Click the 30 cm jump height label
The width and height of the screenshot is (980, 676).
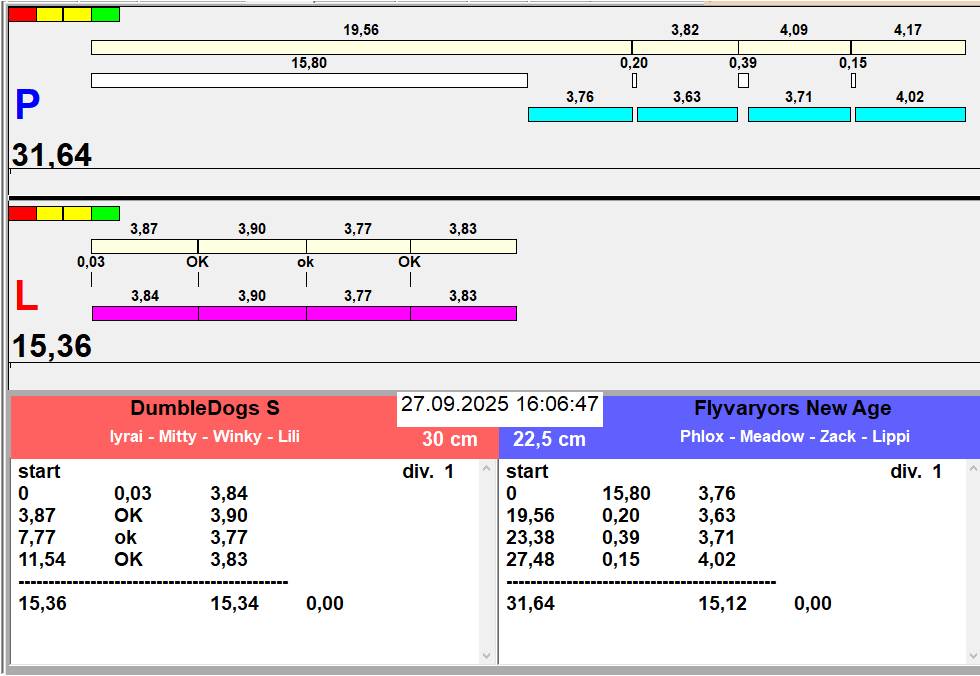point(449,439)
